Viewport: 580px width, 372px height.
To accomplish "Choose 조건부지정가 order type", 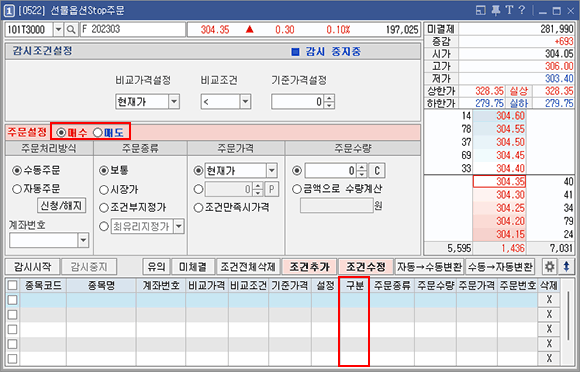I will tap(104, 208).
